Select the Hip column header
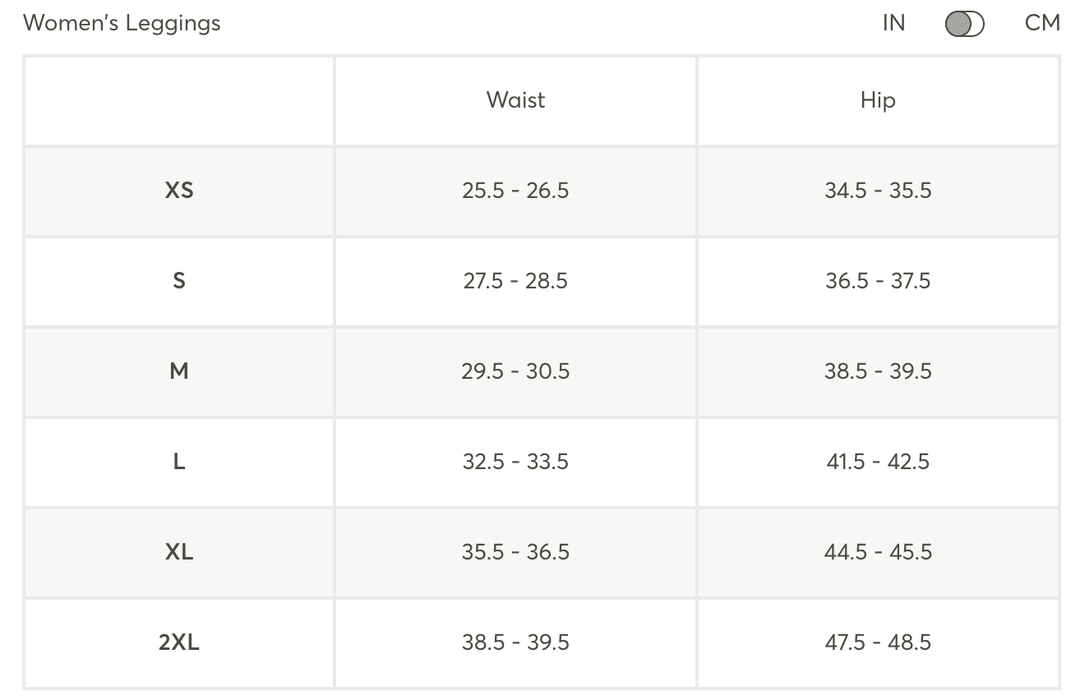This screenshot has width=1080, height=700. (x=877, y=100)
